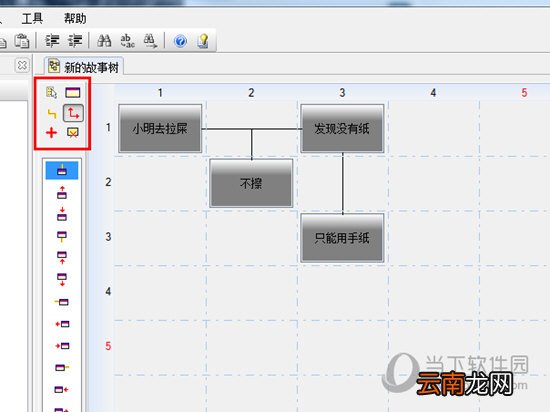Click the Find Next binoculars-with-arrow icon
The width and height of the screenshot is (550, 412).
tap(150, 41)
